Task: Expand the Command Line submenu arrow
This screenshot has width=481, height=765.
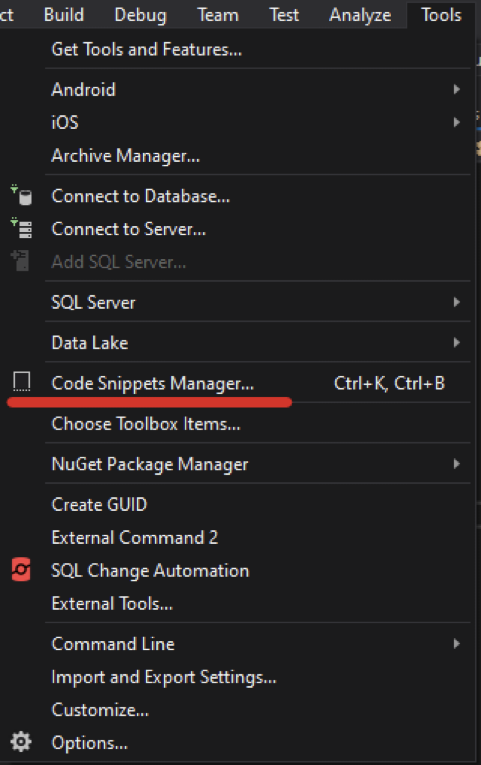Action: (x=456, y=644)
